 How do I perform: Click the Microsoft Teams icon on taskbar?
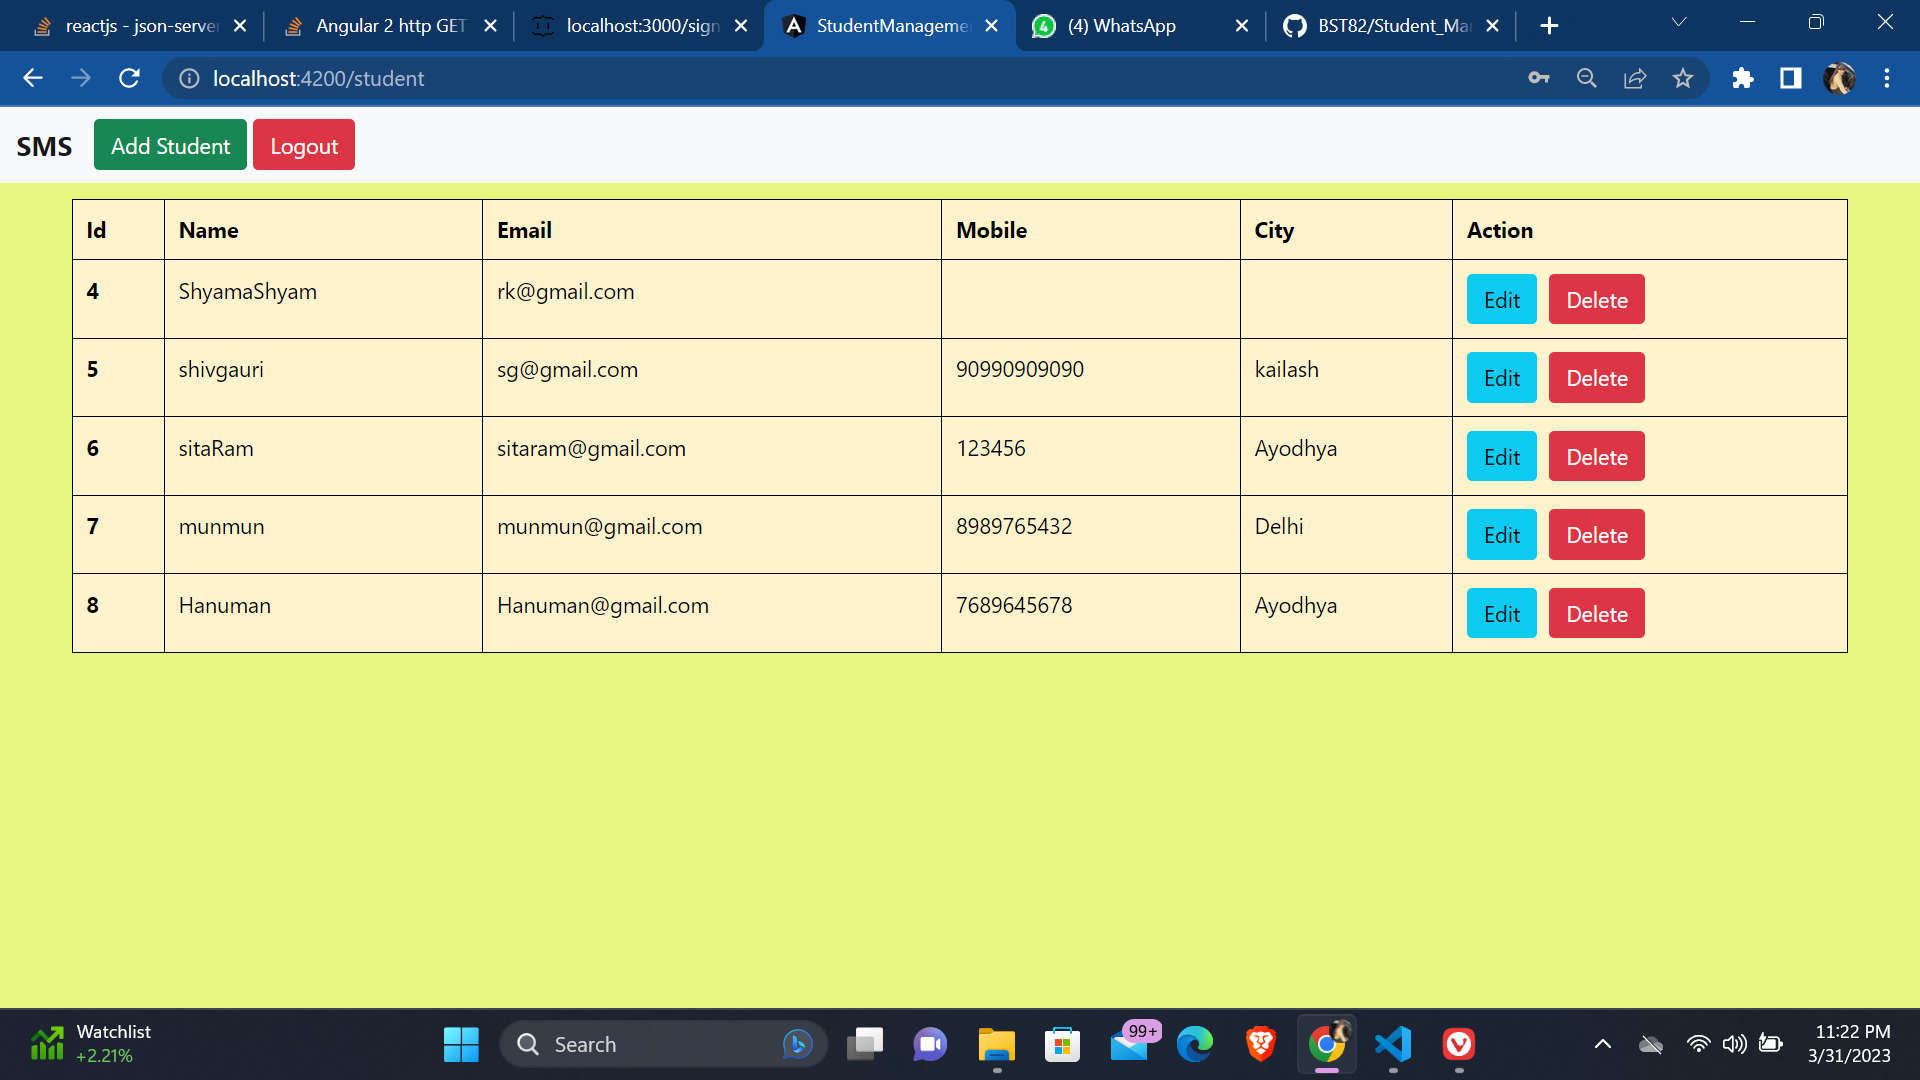pyautogui.click(x=929, y=1044)
